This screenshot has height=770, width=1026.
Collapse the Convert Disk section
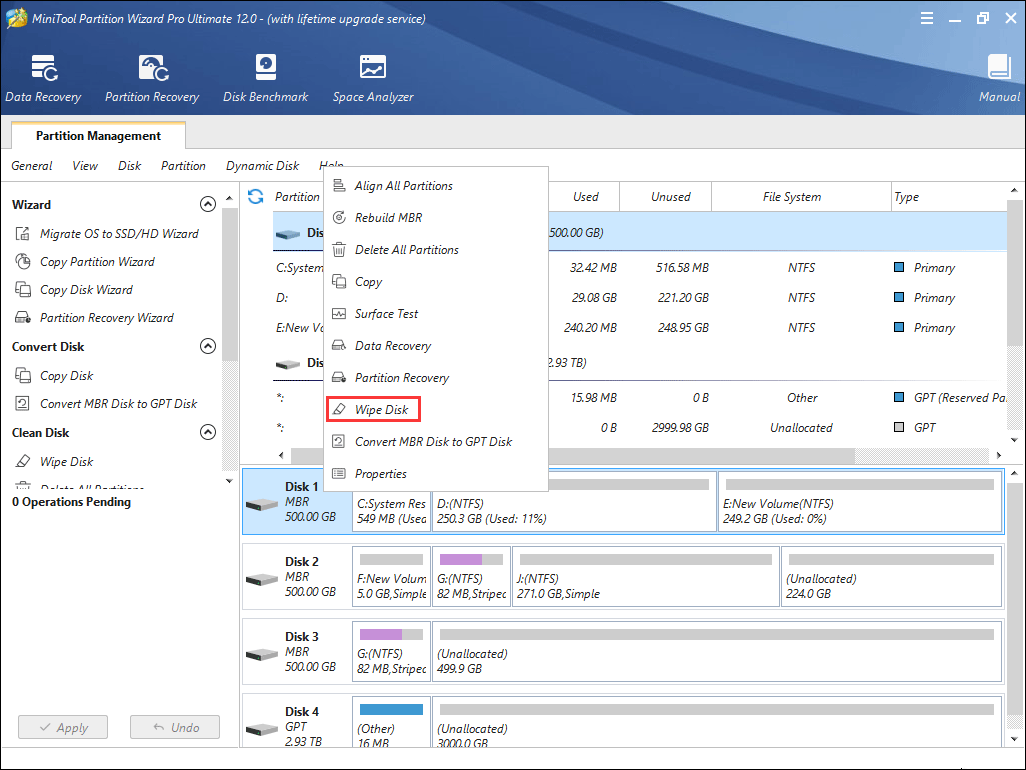[x=208, y=347]
